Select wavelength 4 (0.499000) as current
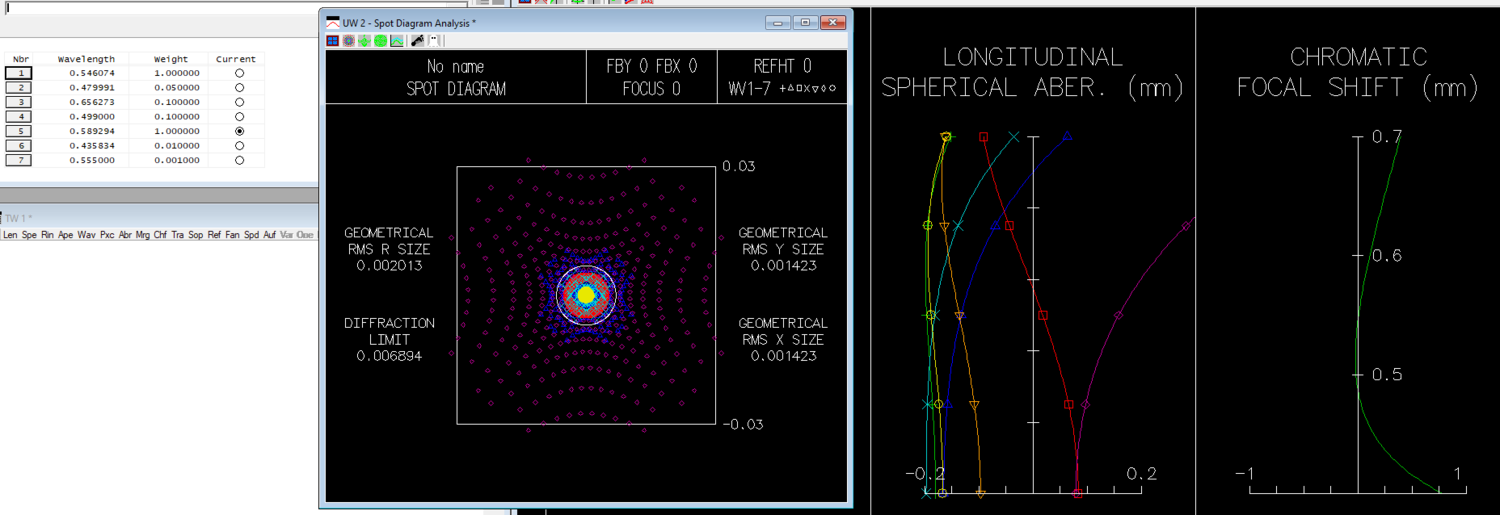 (239, 117)
